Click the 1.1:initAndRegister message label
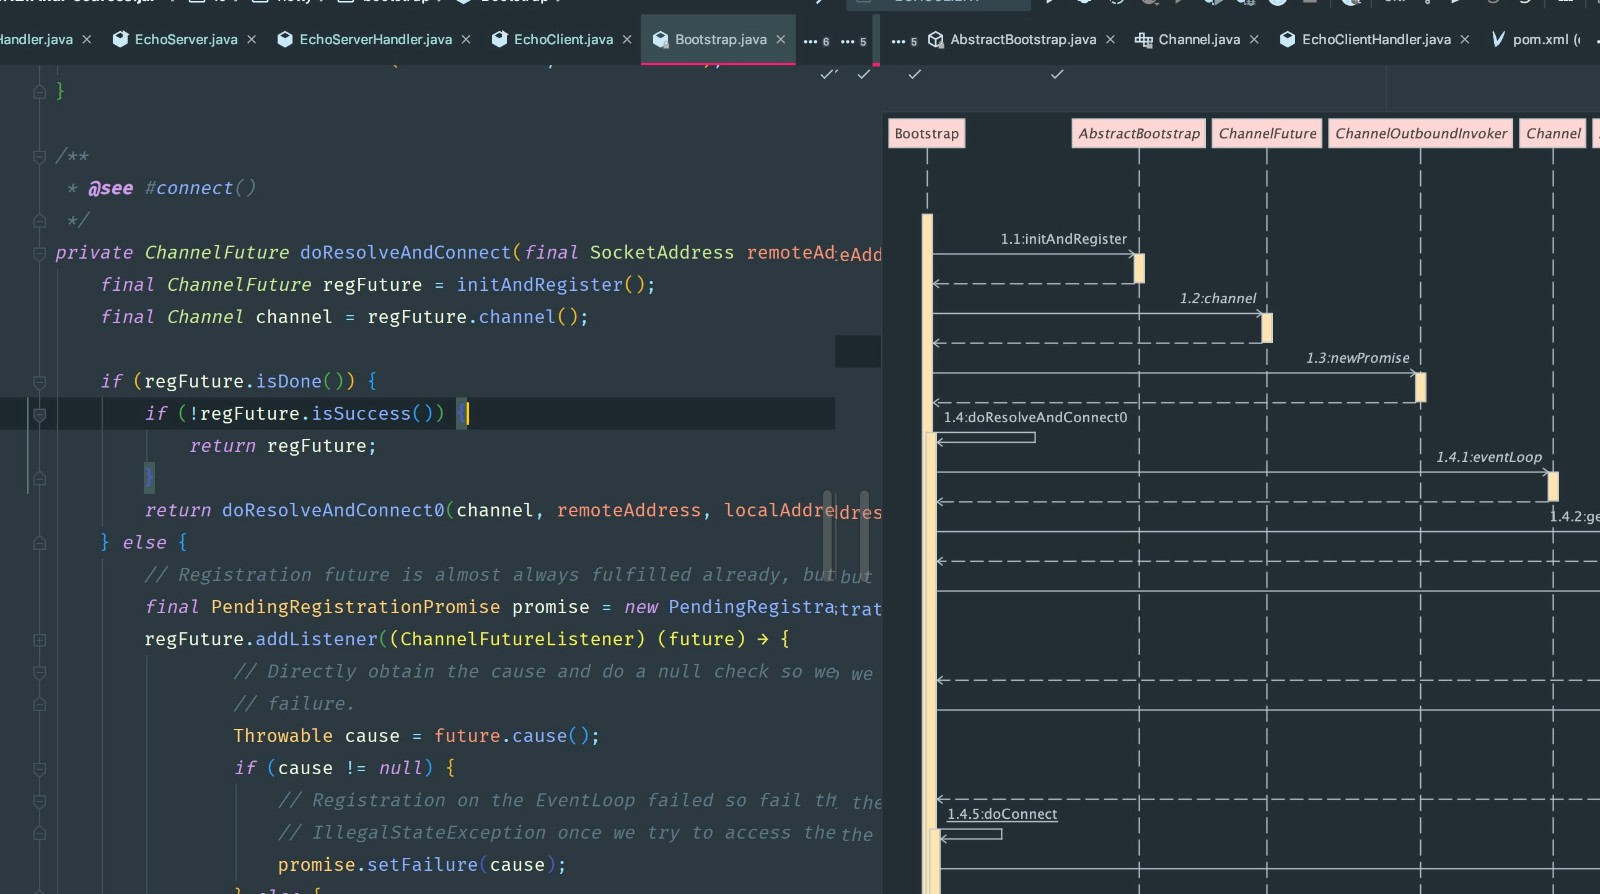The image size is (1600, 894). (1063, 239)
